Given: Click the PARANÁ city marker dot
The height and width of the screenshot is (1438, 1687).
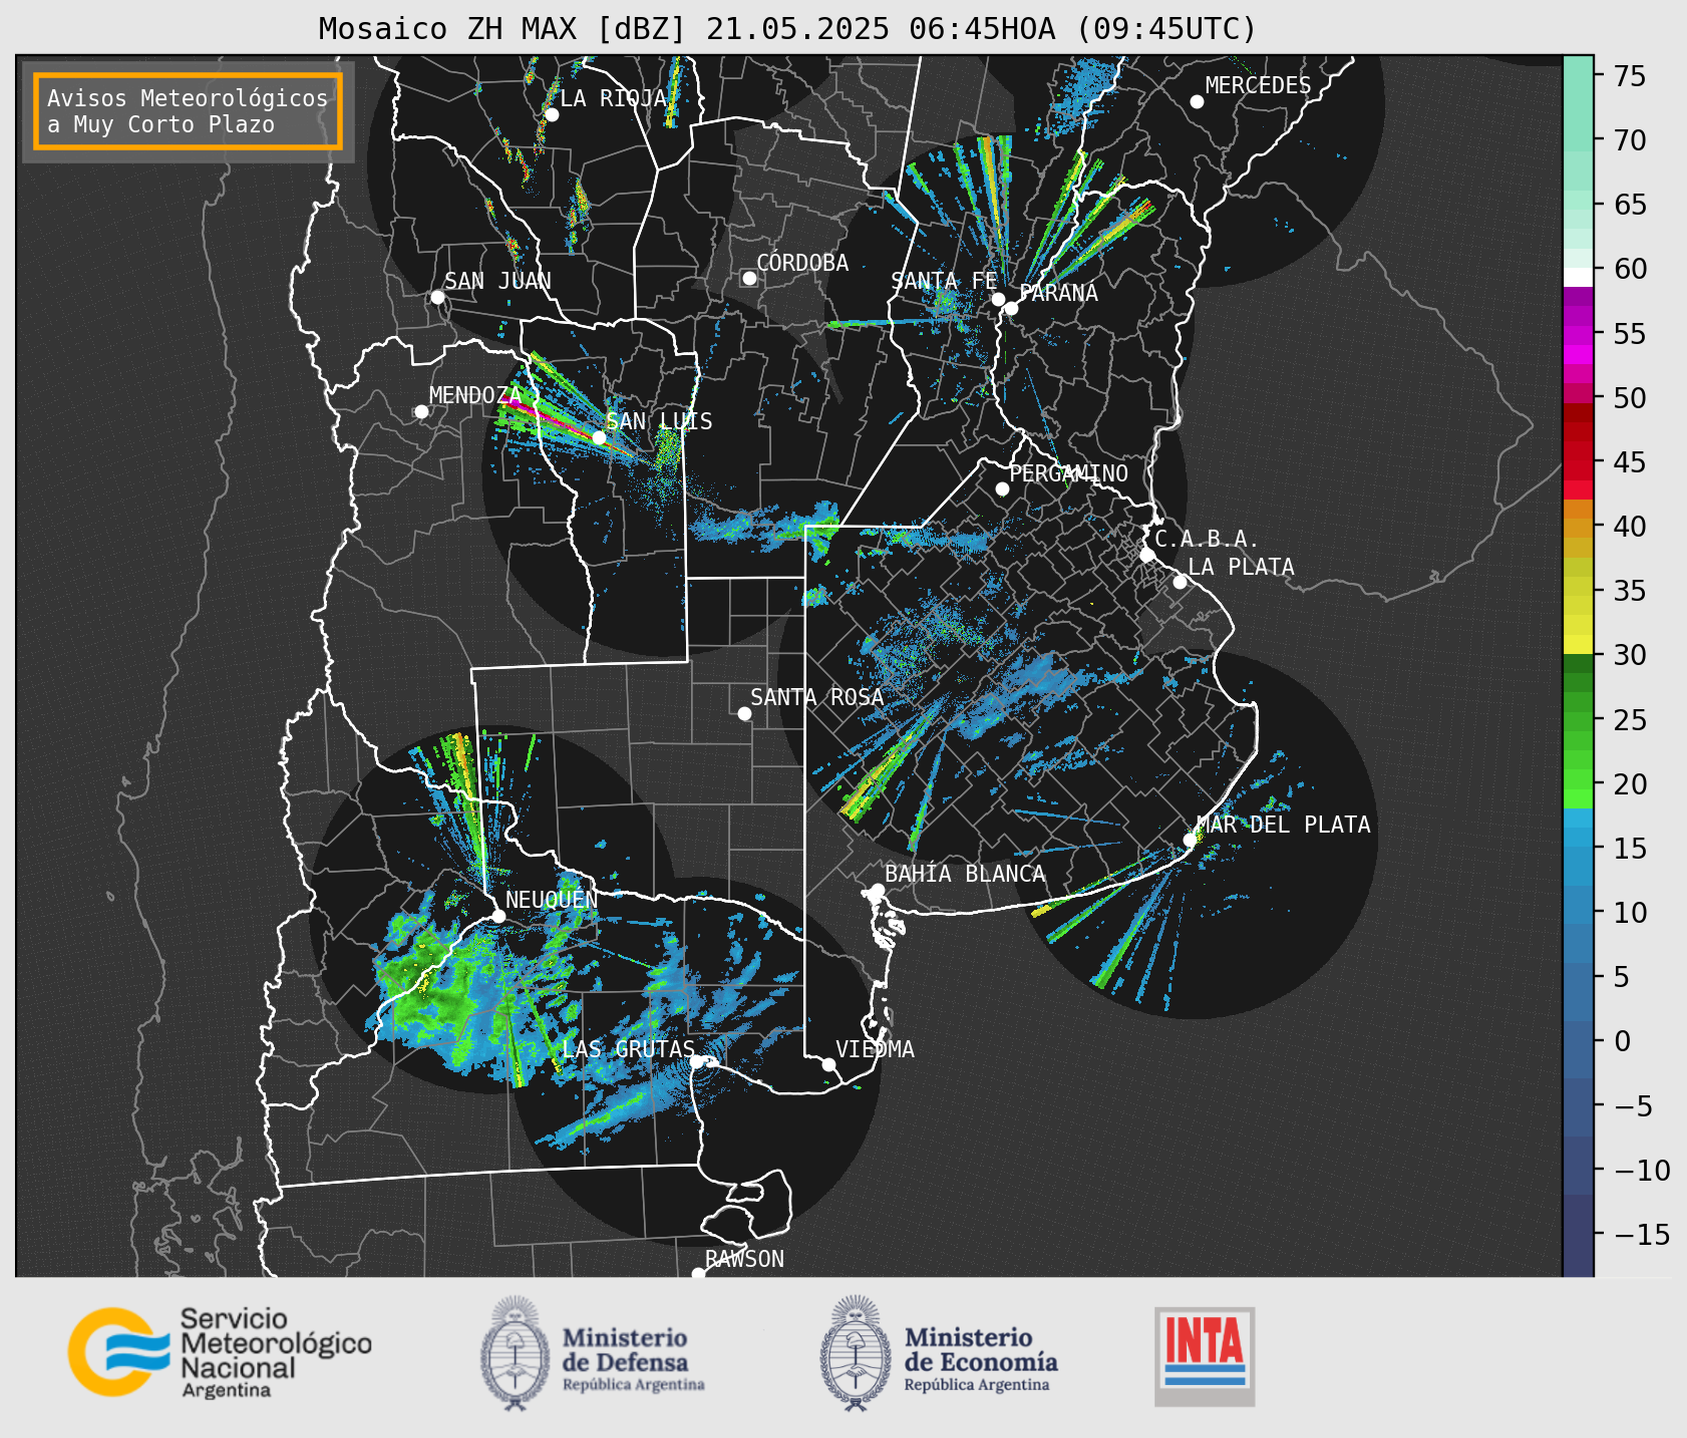Looking at the screenshot, I should (1011, 308).
